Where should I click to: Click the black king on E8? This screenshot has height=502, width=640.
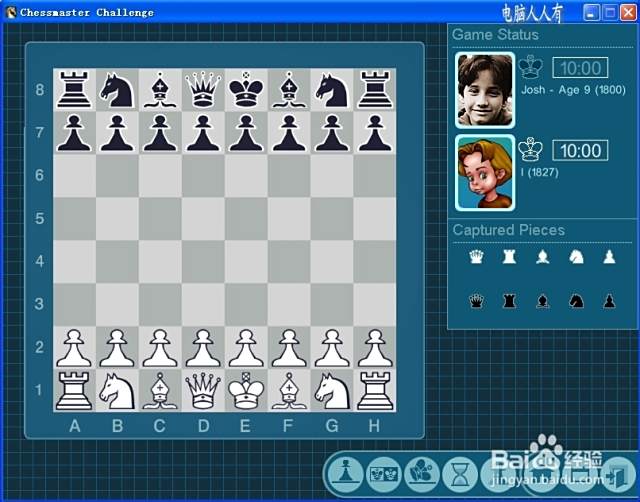tap(246, 89)
